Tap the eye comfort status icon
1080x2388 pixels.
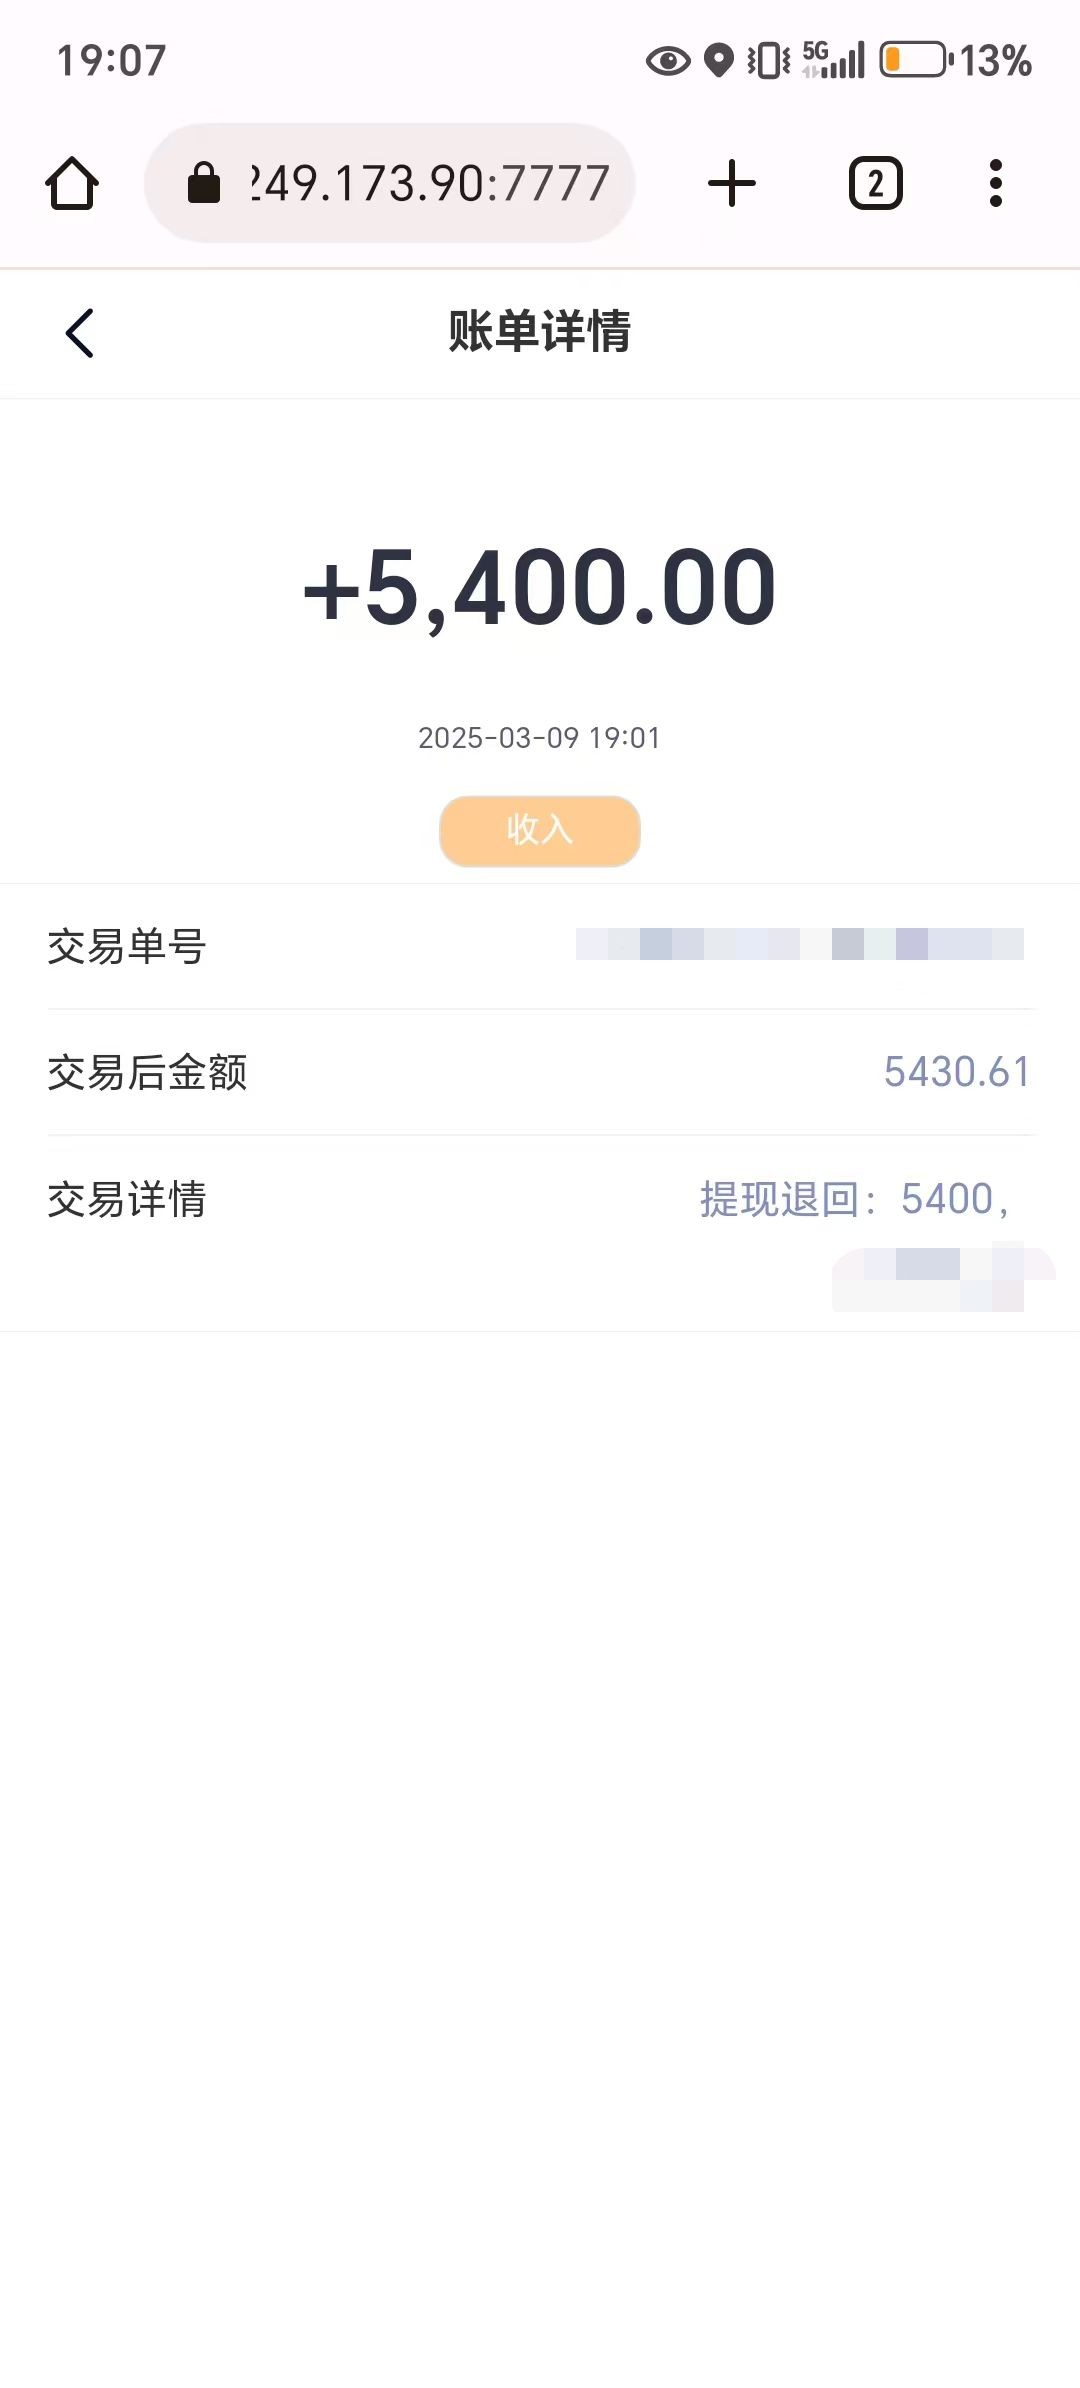pyautogui.click(x=668, y=61)
